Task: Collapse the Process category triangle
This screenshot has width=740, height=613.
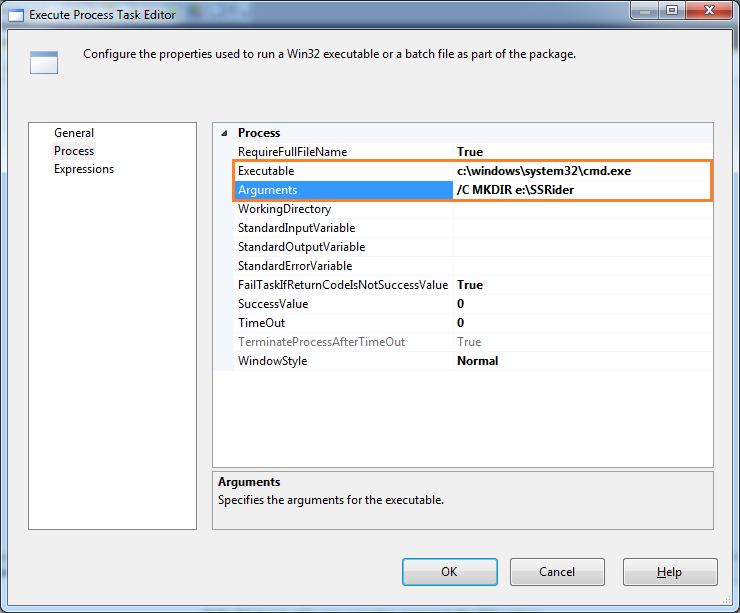Action: coord(224,133)
